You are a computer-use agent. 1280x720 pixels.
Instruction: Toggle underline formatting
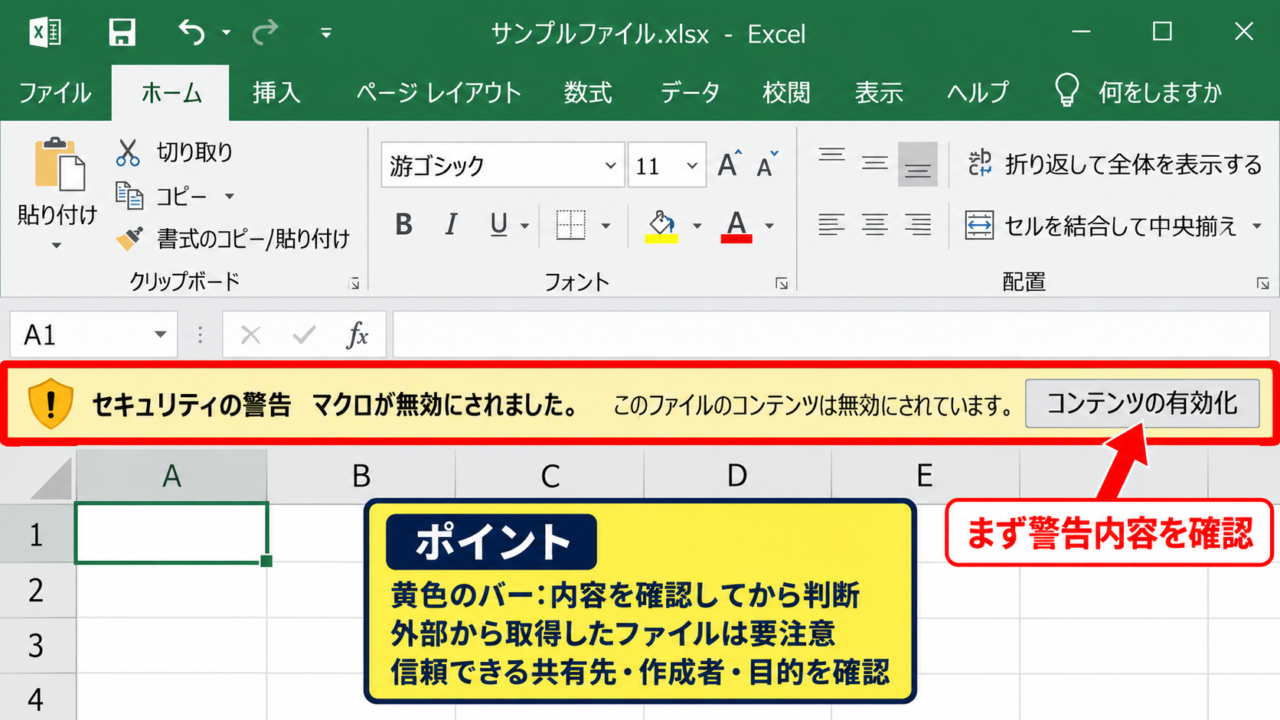[499, 225]
